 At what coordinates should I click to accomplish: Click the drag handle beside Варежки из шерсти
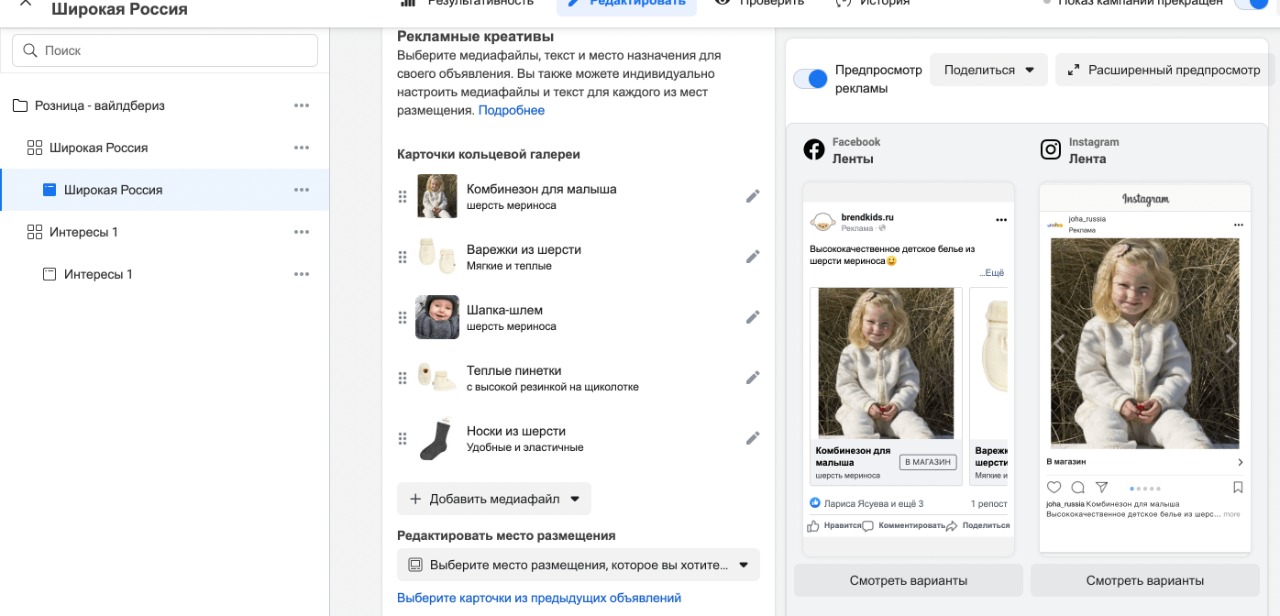pyautogui.click(x=403, y=257)
